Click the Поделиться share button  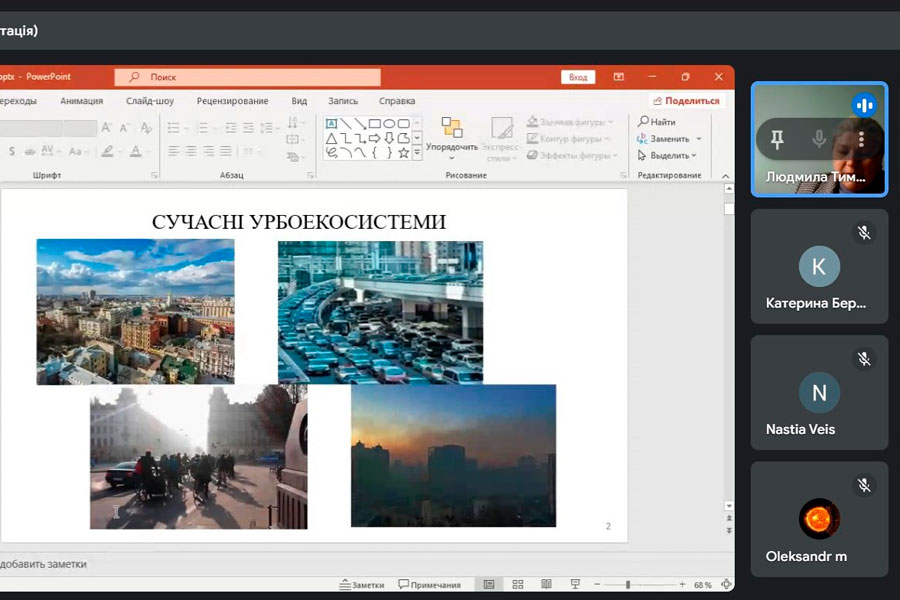click(x=685, y=101)
